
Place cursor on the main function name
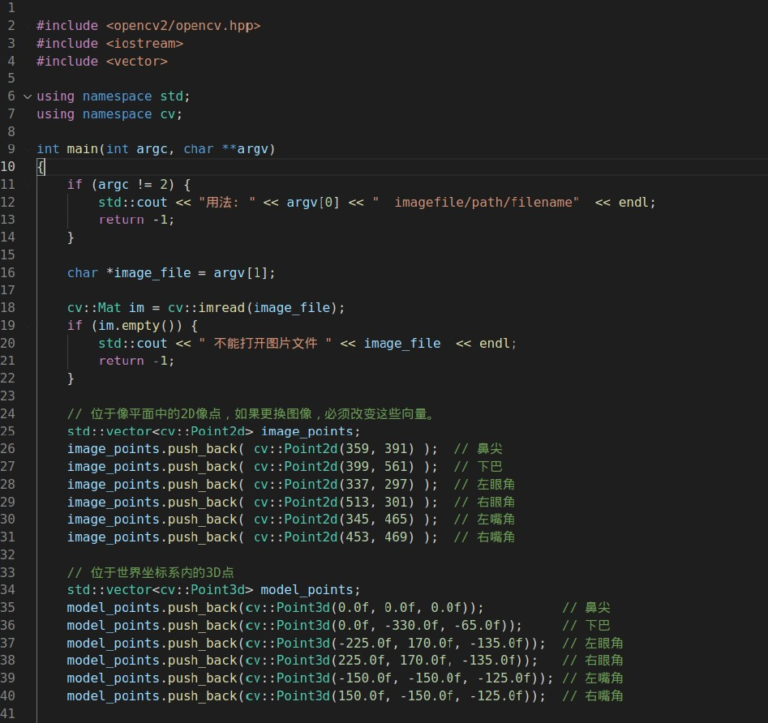(82, 149)
